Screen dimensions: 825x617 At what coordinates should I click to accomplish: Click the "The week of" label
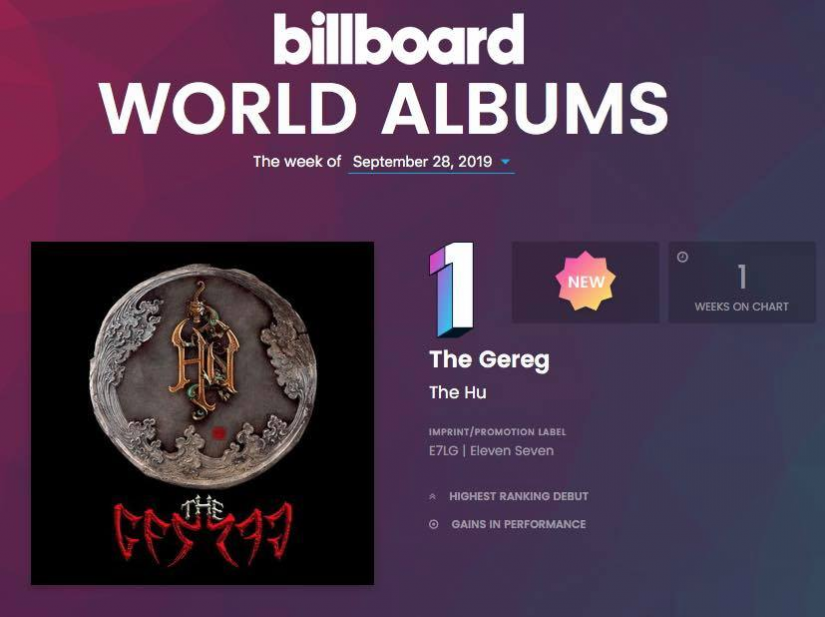click(x=297, y=161)
